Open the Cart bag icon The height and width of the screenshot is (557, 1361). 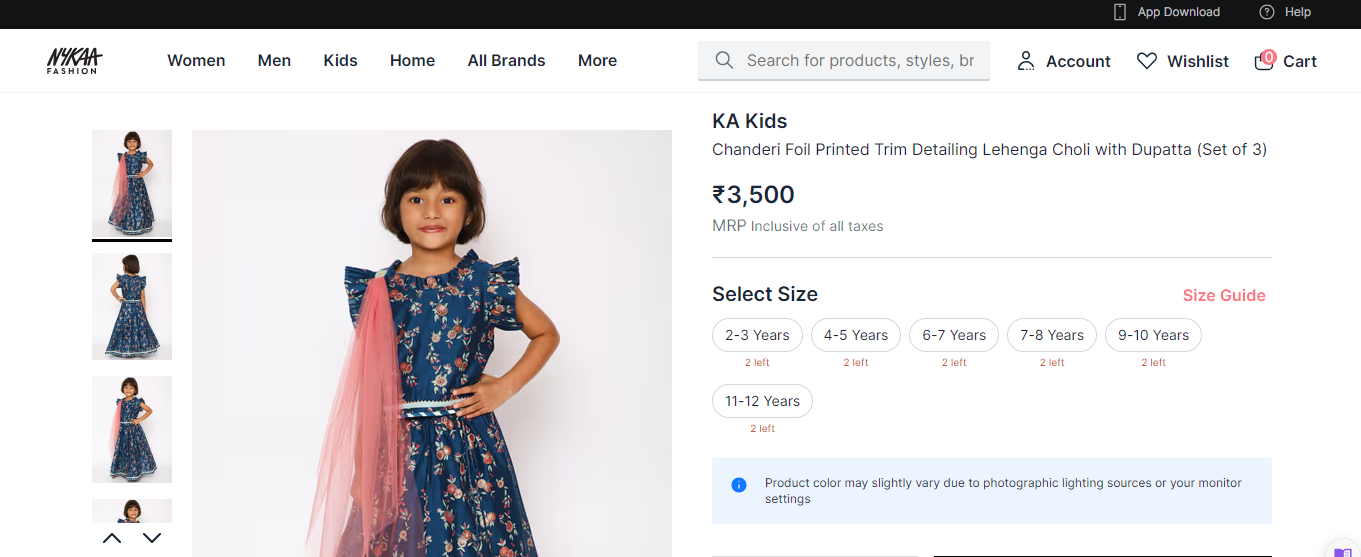(x=1264, y=61)
